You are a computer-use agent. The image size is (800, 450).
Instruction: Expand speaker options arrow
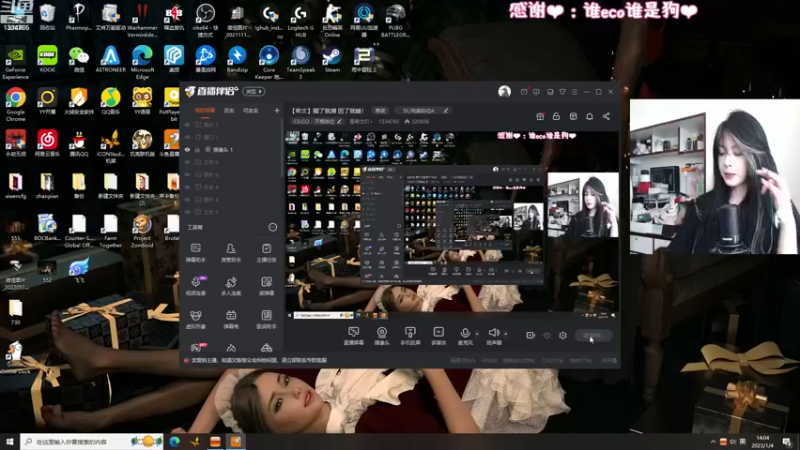pyautogui.click(x=506, y=334)
